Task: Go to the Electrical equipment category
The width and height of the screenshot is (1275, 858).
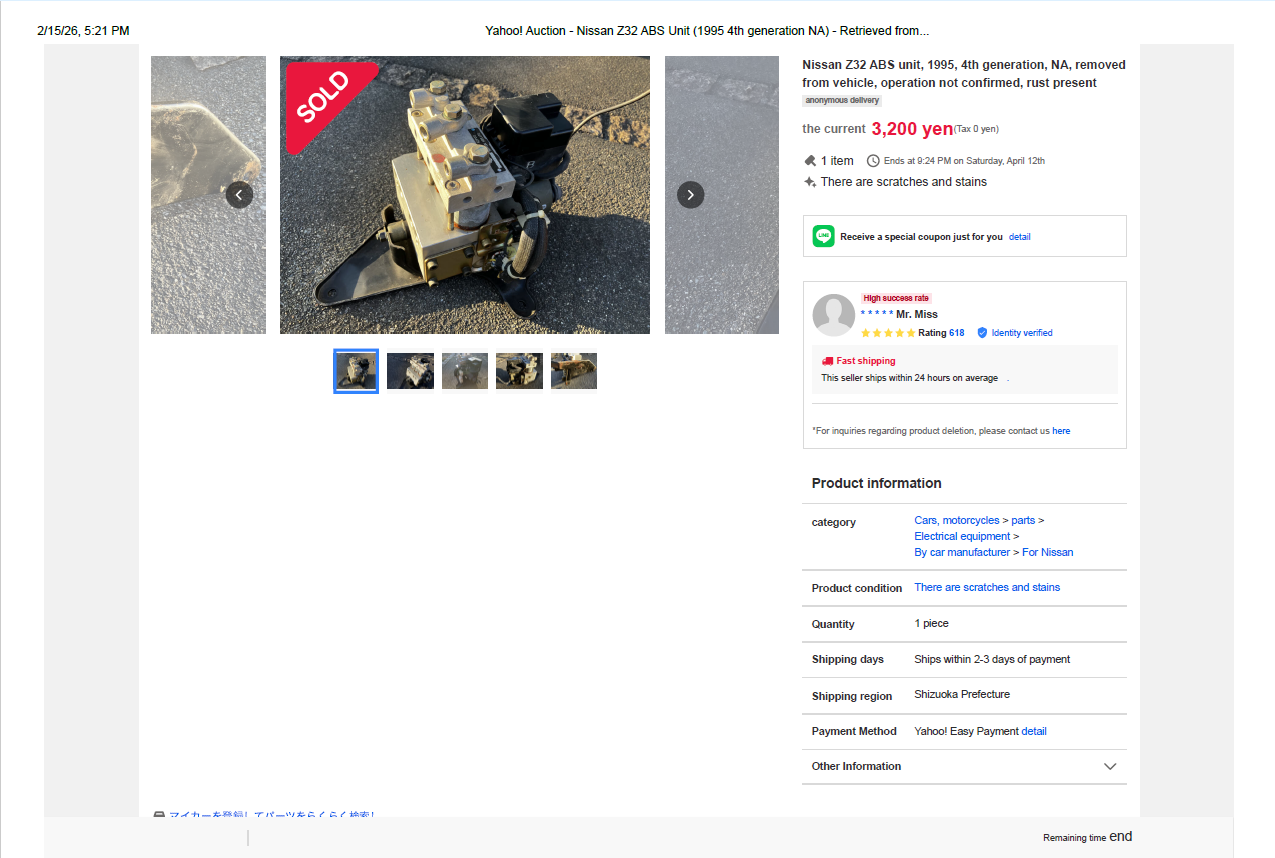Action: pos(962,537)
